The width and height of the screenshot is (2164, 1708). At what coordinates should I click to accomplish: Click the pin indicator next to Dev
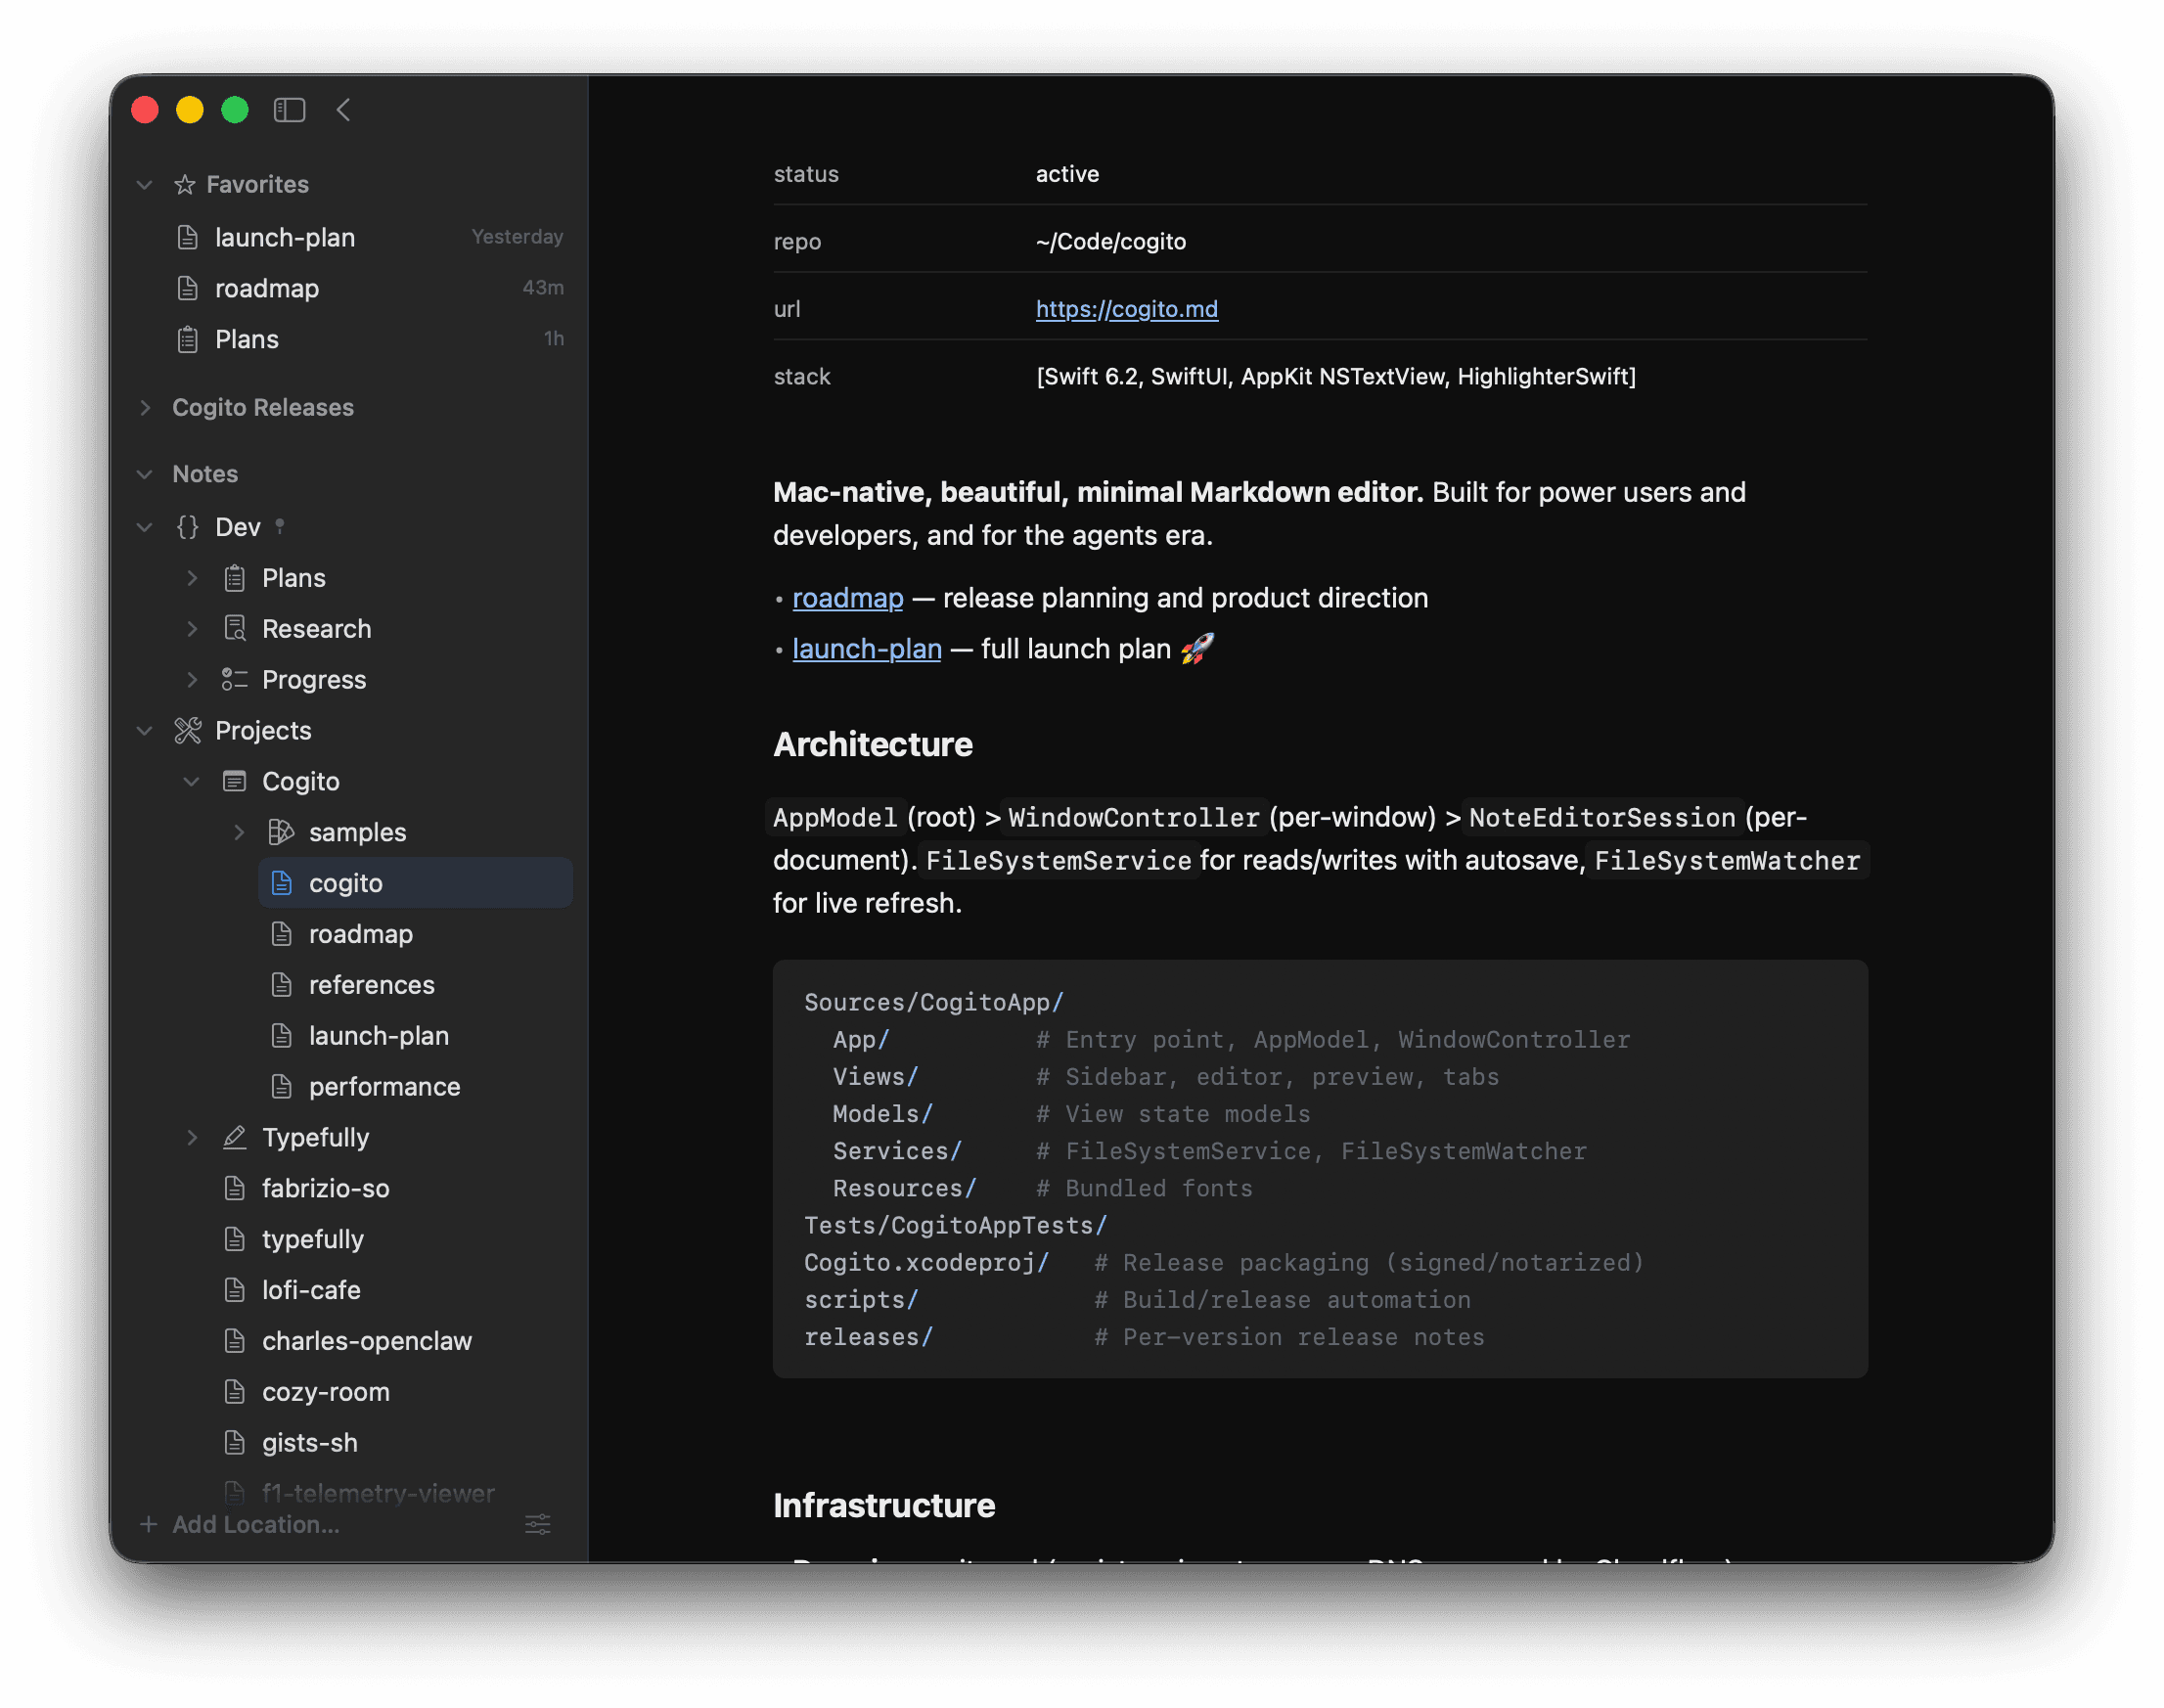coord(280,526)
